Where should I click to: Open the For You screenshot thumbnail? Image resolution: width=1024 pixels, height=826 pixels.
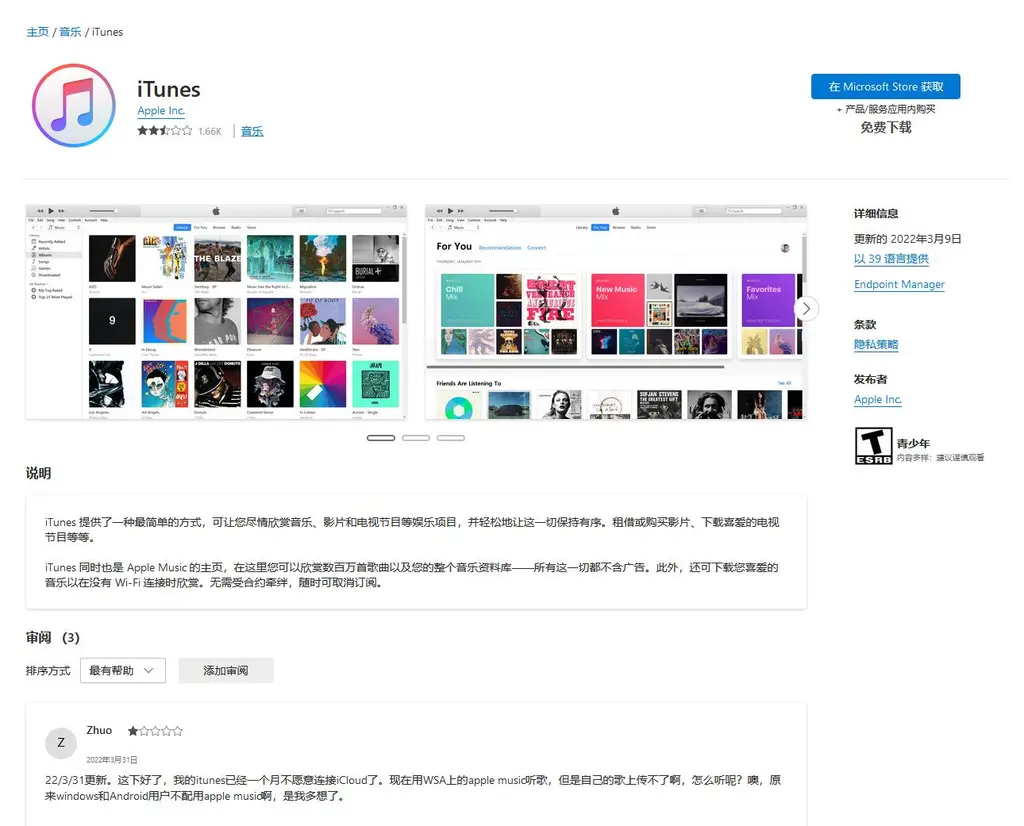click(615, 311)
